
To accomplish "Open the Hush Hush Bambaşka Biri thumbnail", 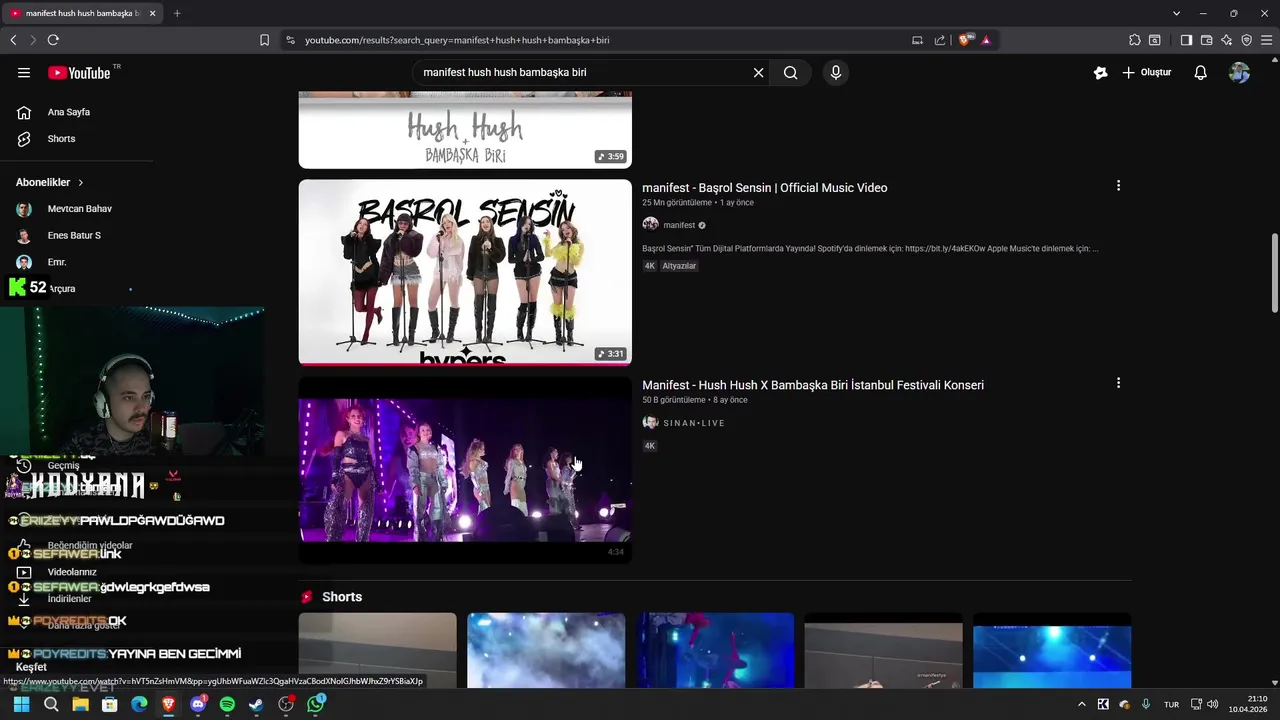I will [x=465, y=130].
